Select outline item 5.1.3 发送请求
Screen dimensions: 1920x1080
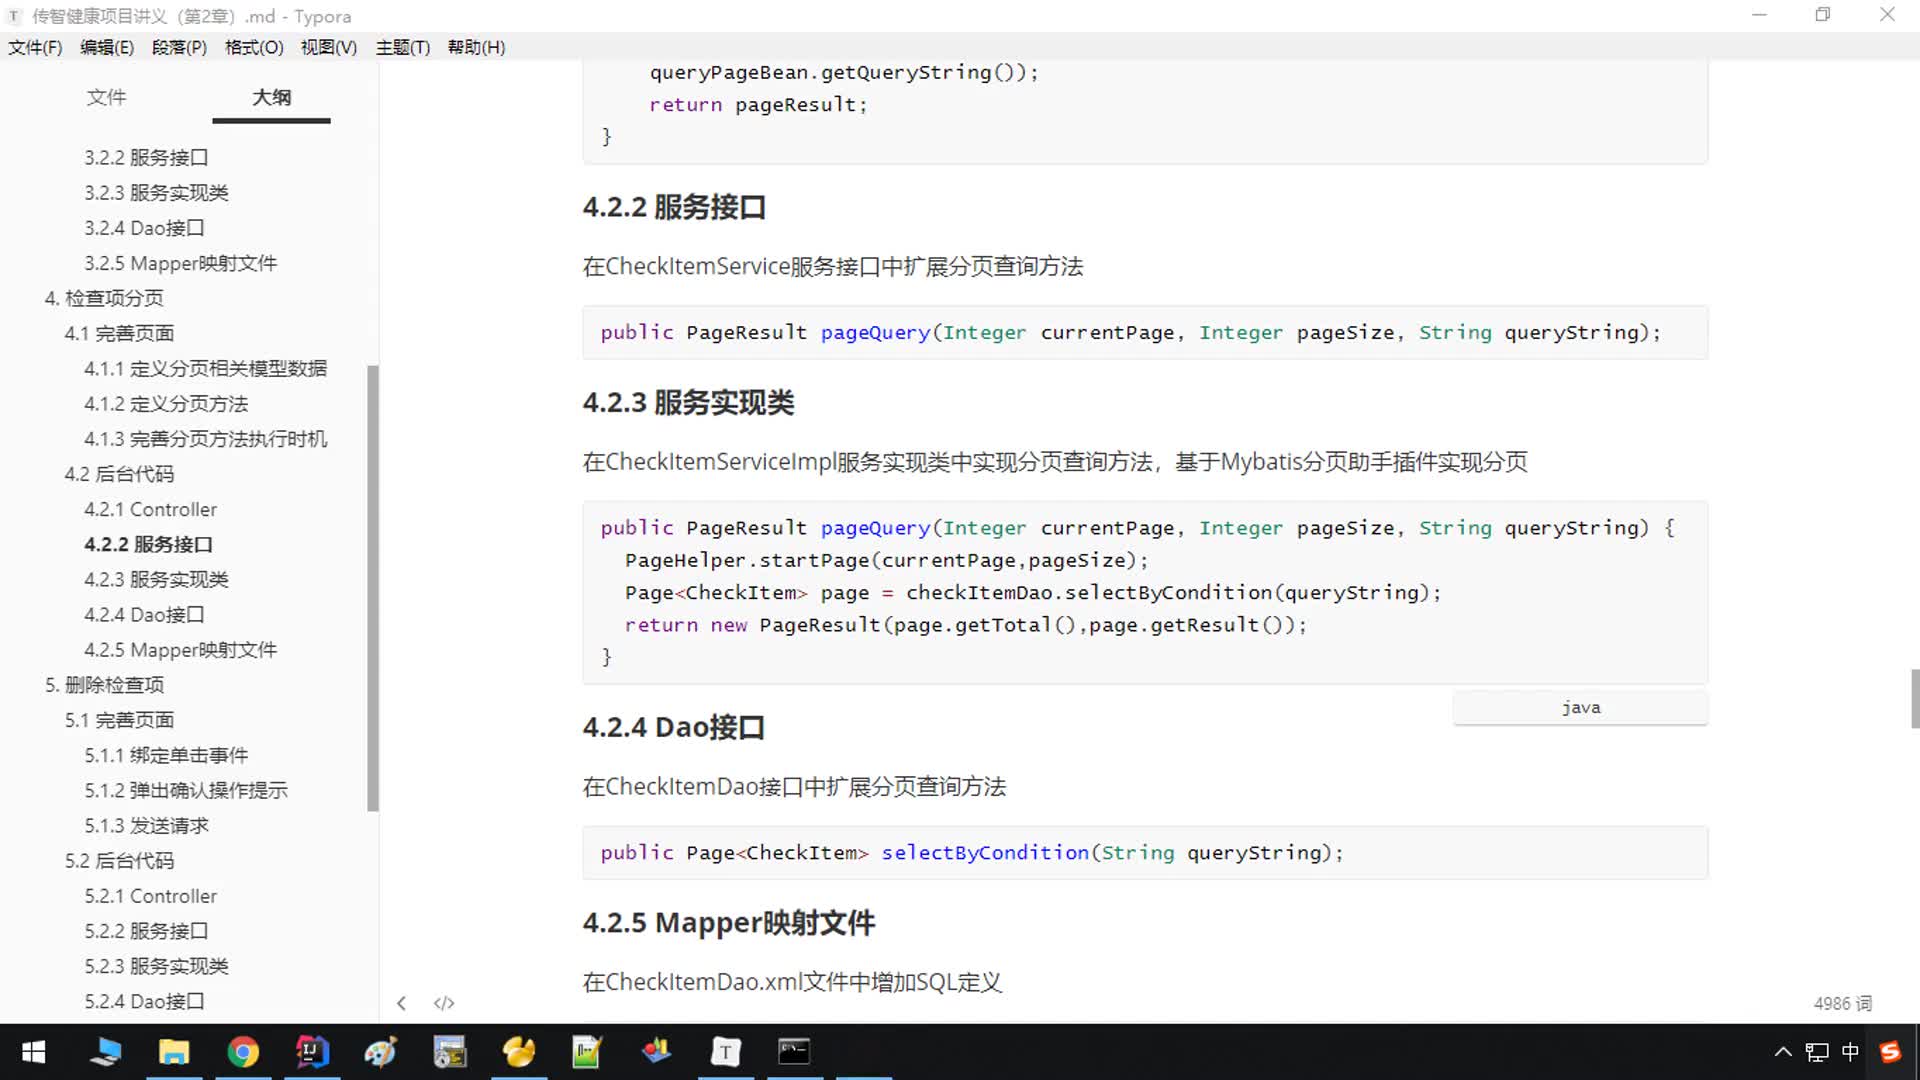click(x=146, y=826)
